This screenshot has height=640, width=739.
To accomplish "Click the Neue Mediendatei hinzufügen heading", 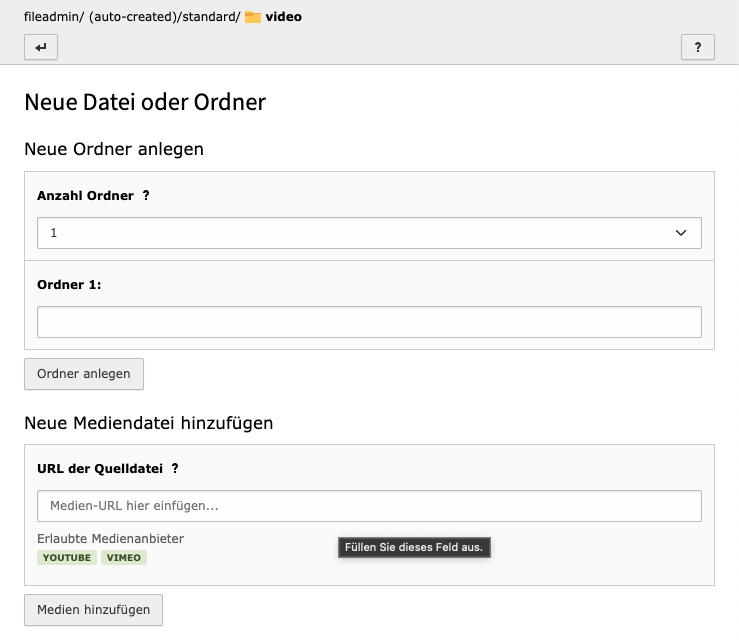I will click(x=148, y=423).
